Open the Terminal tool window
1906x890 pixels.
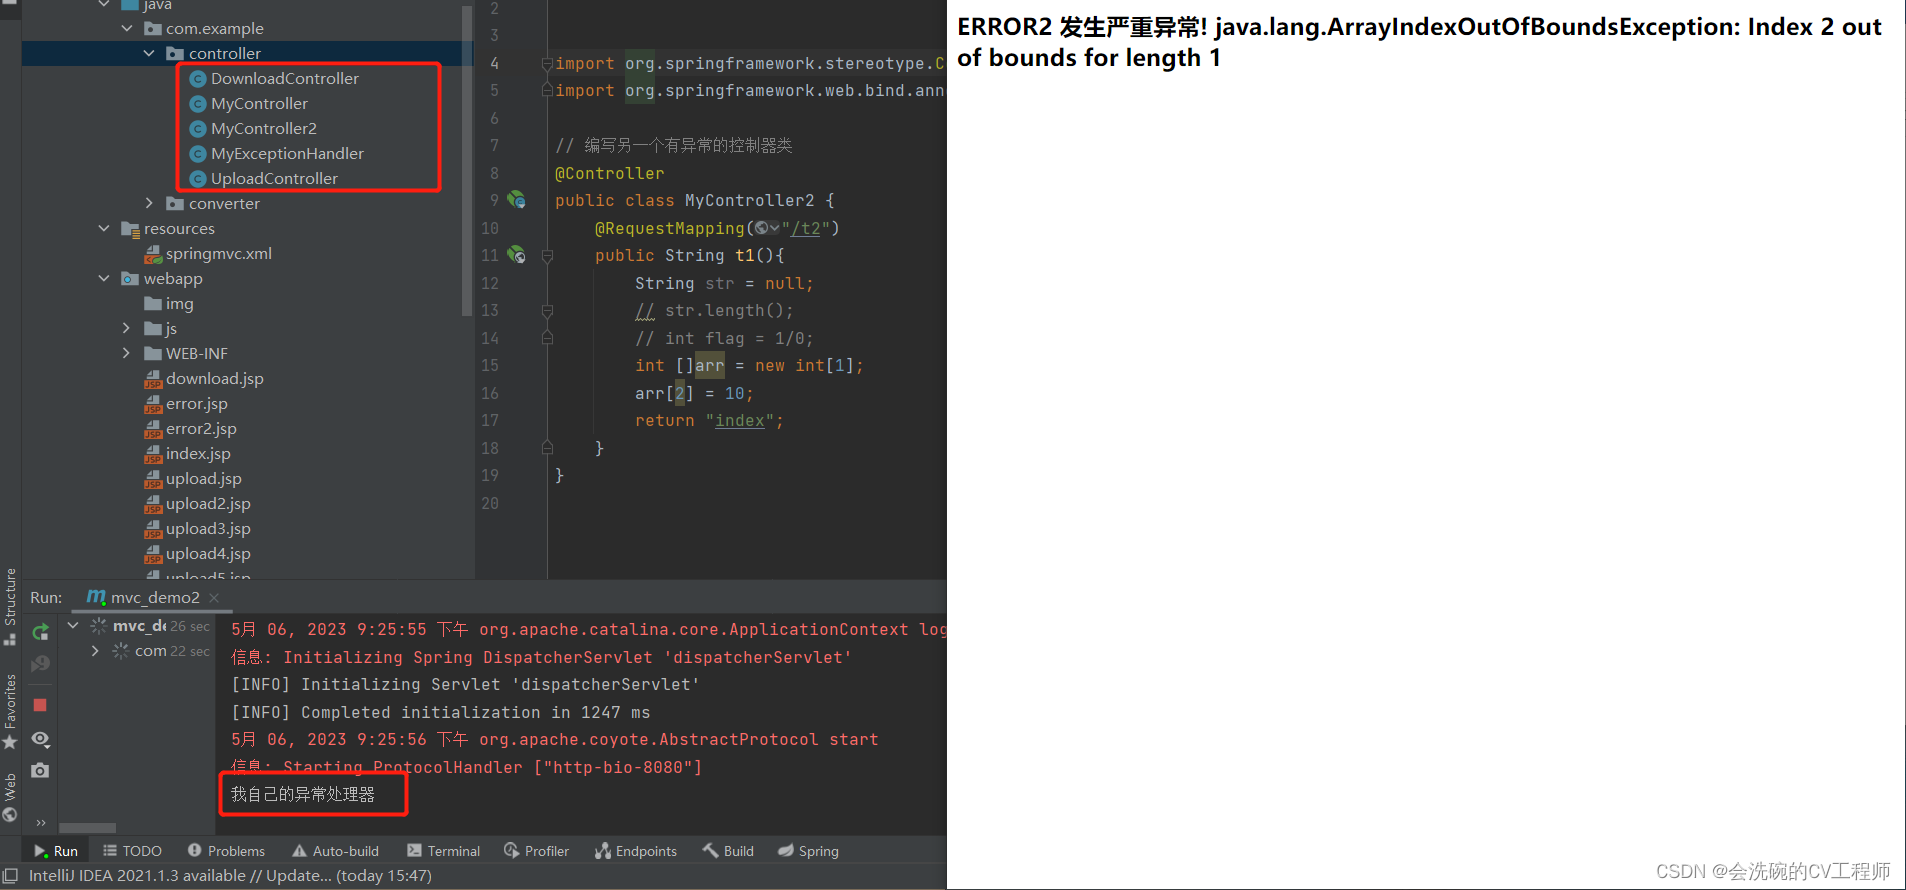[443, 851]
